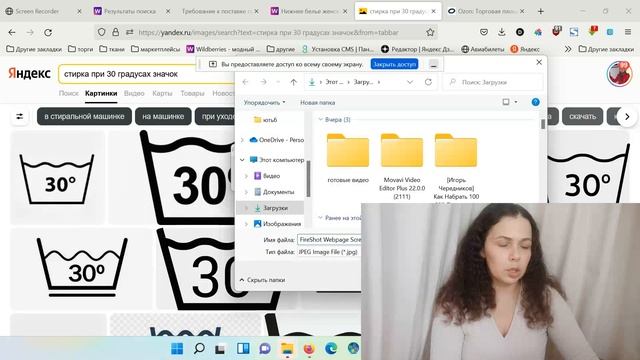Open Yandex profile avatar
The height and width of the screenshot is (360, 640).
click(x=619, y=74)
